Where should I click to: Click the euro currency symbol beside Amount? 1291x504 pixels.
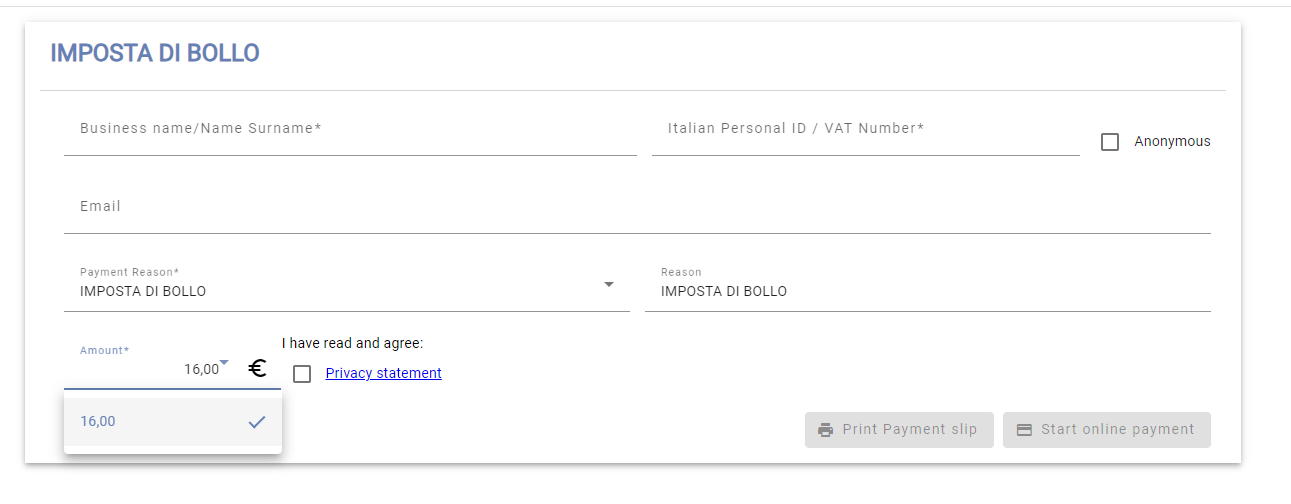pyautogui.click(x=257, y=369)
